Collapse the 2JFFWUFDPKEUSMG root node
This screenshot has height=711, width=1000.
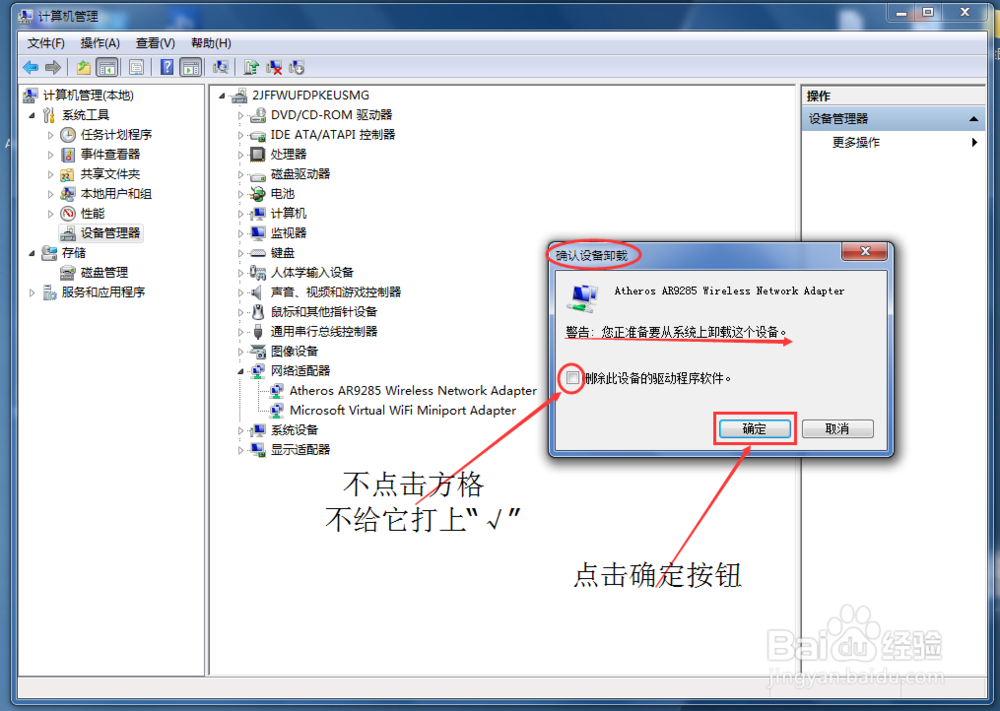pyautogui.click(x=222, y=96)
